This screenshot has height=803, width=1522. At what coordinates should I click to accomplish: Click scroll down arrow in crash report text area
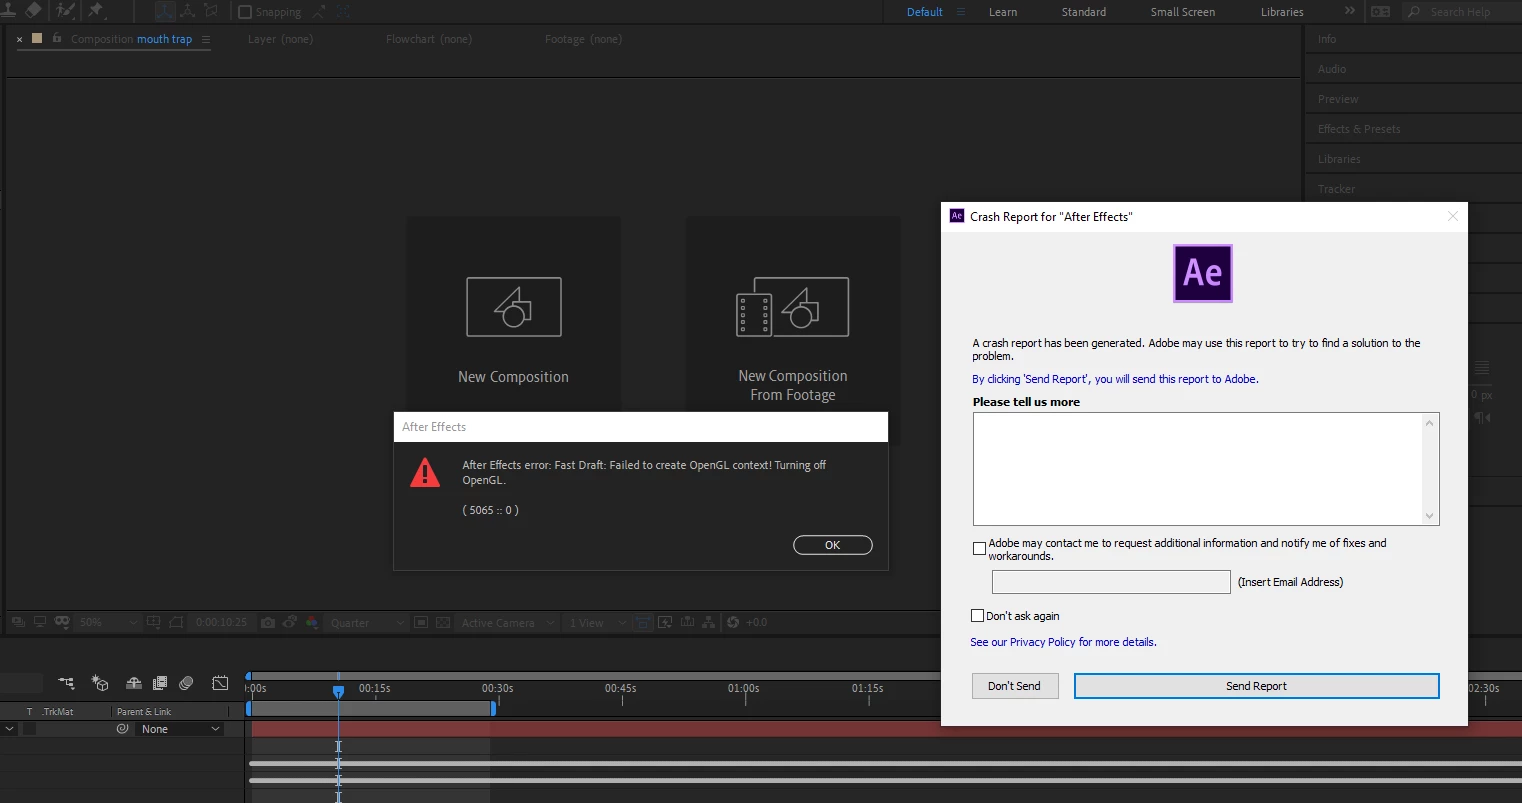click(1430, 516)
